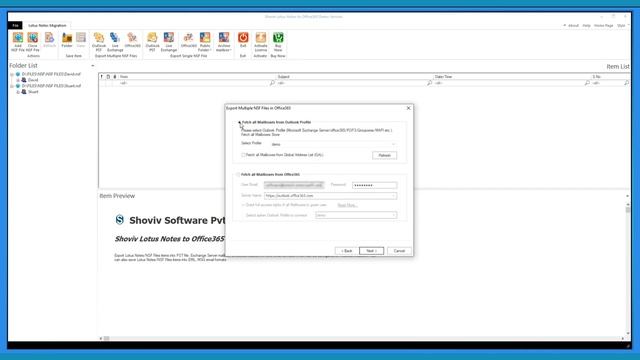Click the From column header

click(198, 77)
